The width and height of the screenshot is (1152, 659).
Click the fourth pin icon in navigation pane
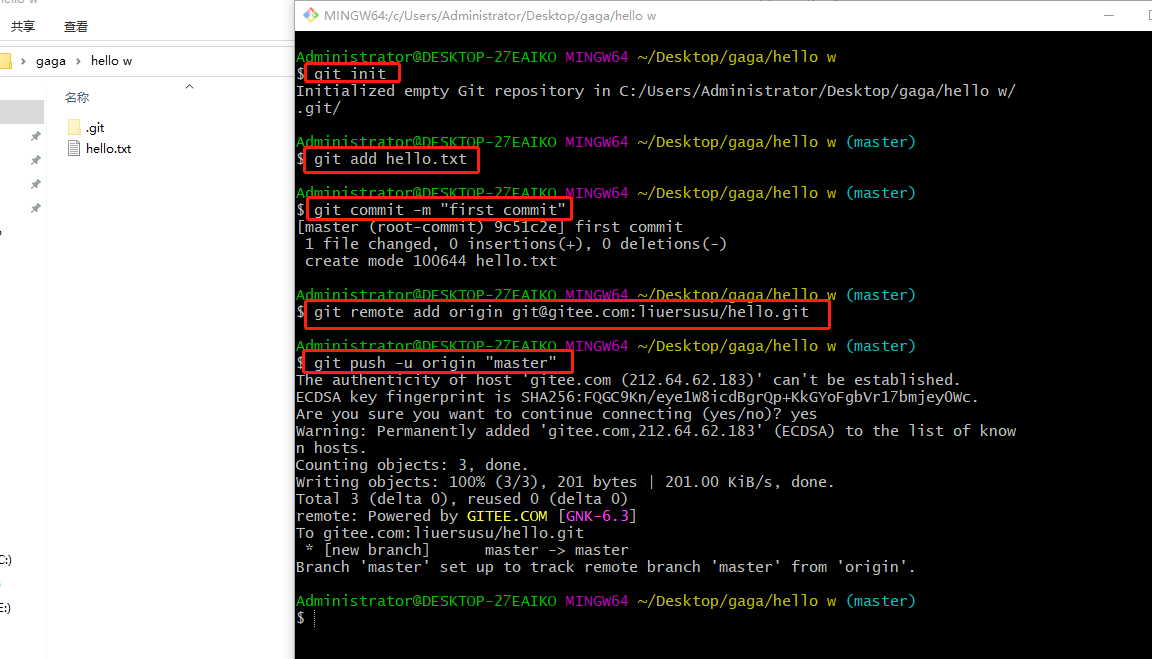pyautogui.click(x=35, y=209)
